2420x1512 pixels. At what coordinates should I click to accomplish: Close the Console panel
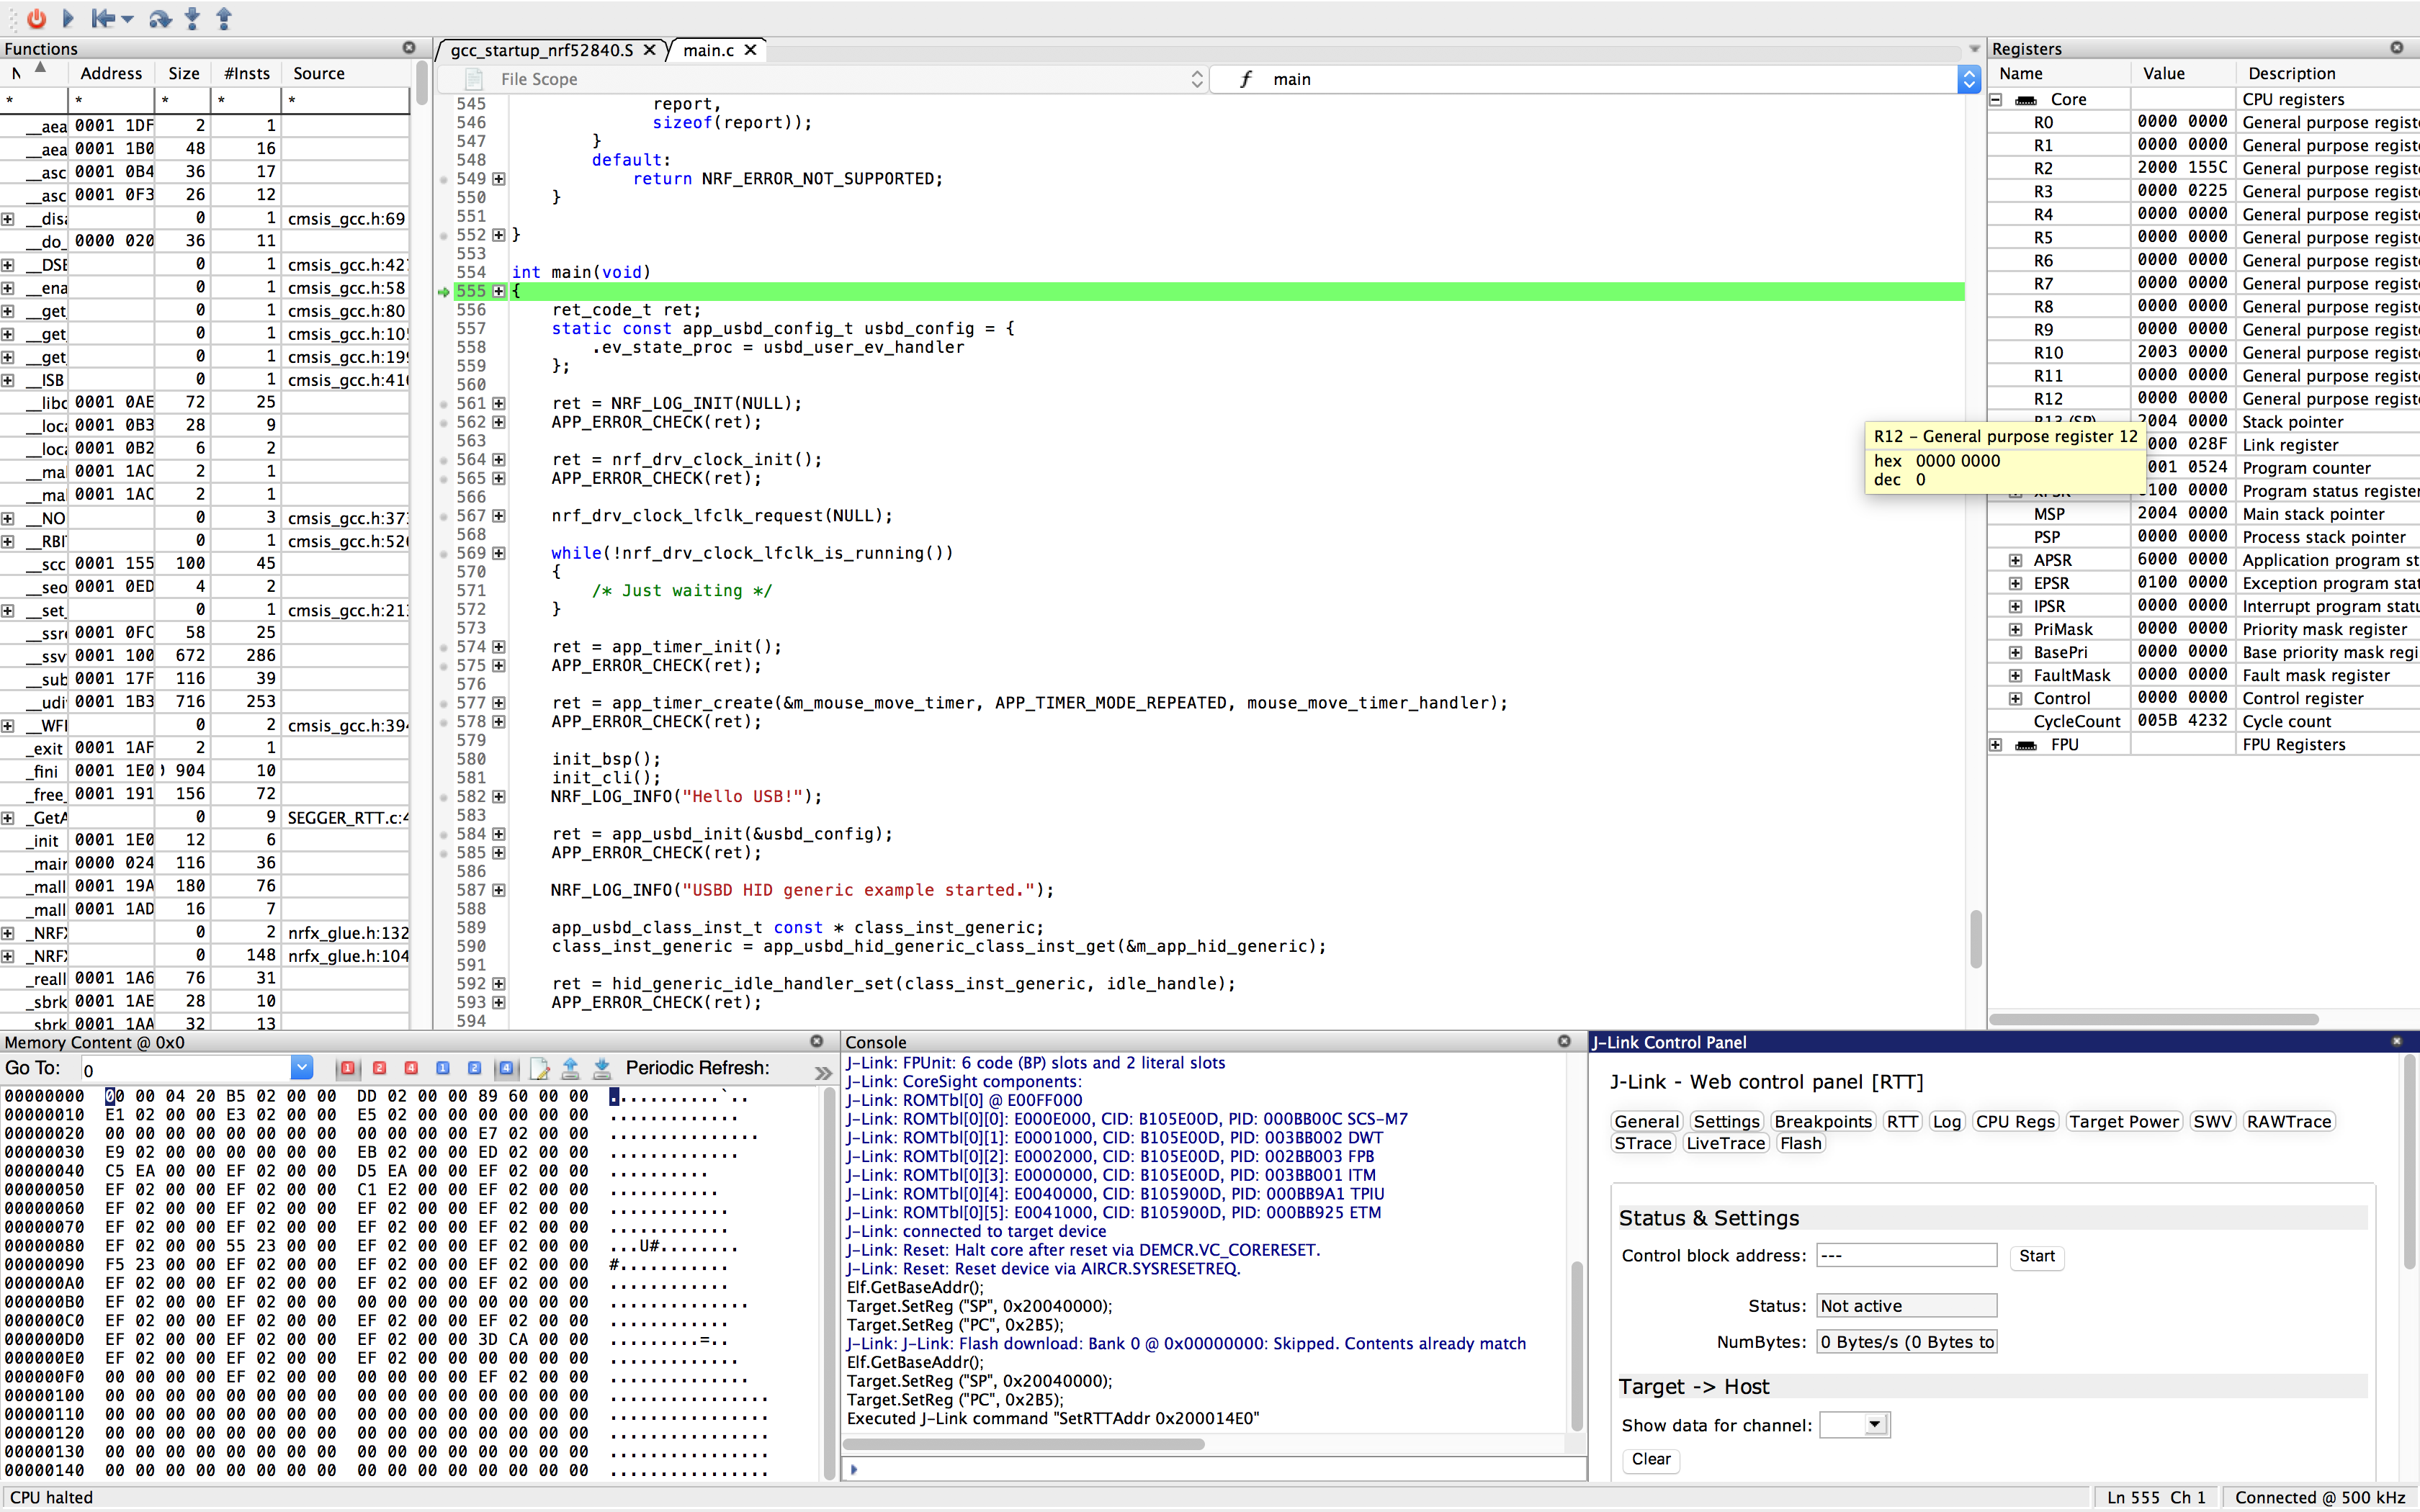[x=1564, y=1042]
